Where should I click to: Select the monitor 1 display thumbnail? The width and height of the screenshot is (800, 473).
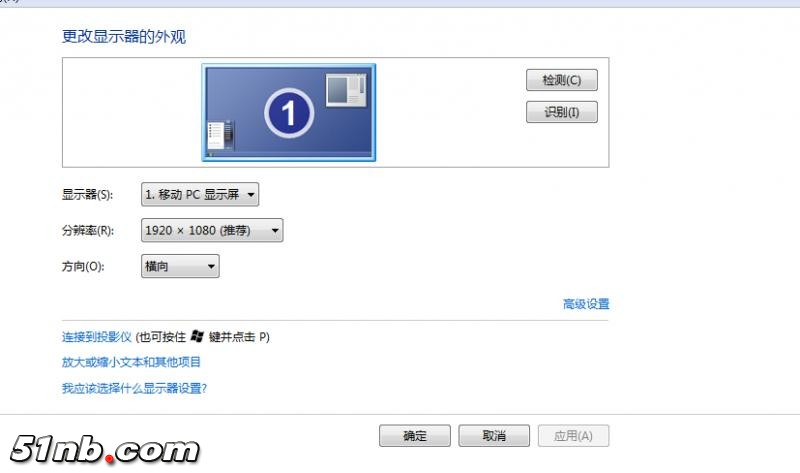click(289, 112)
